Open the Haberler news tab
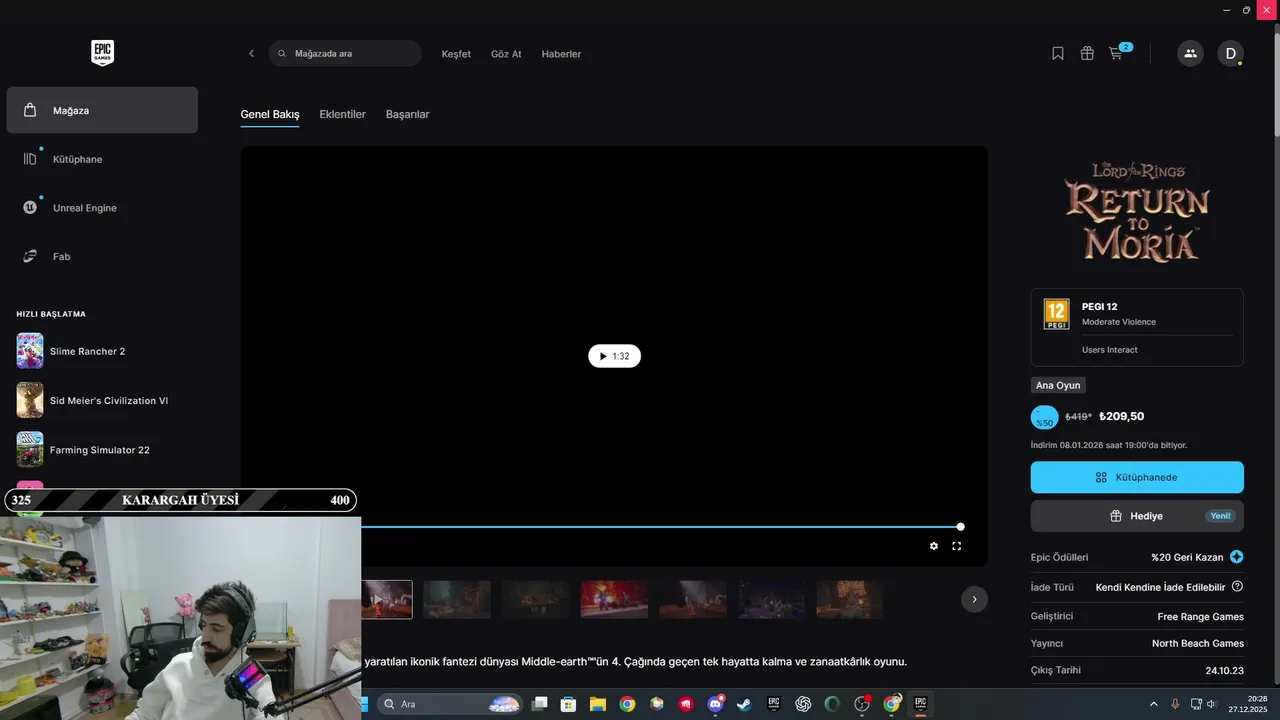 coord(561,54)
